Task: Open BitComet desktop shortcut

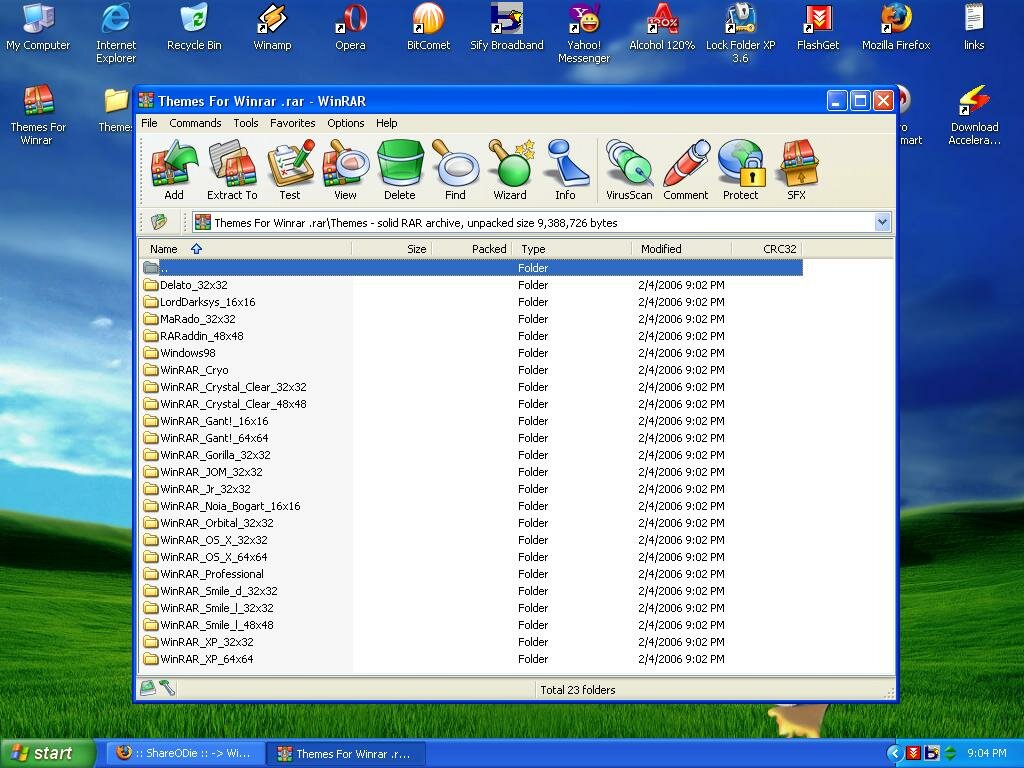Action: click(428, 26)
